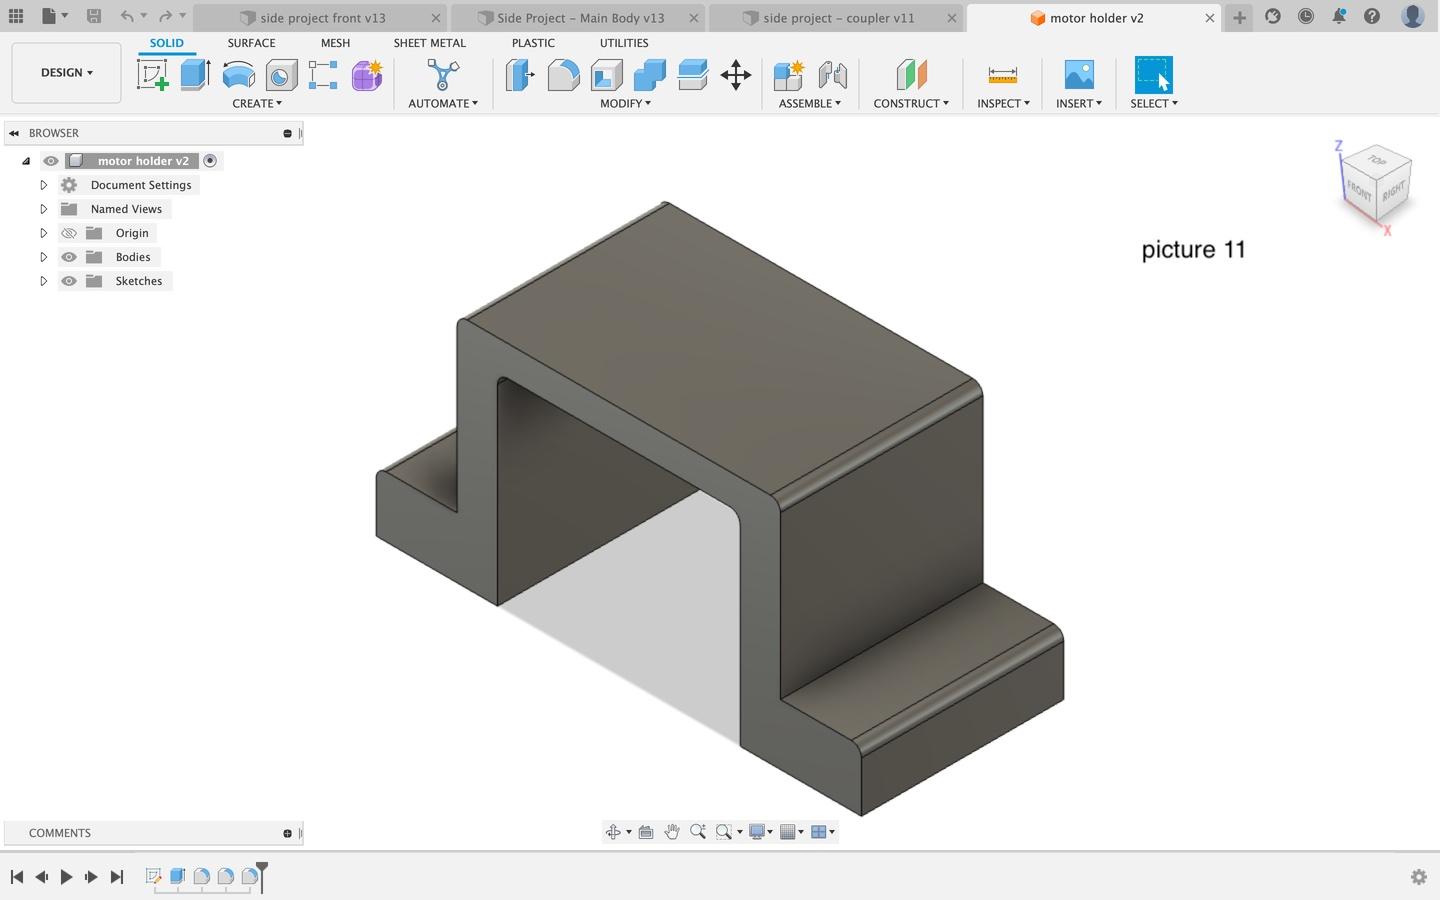The image size is (1440, 900).
Task: Open a new design tab with plus button
Action: [1239, 17]
